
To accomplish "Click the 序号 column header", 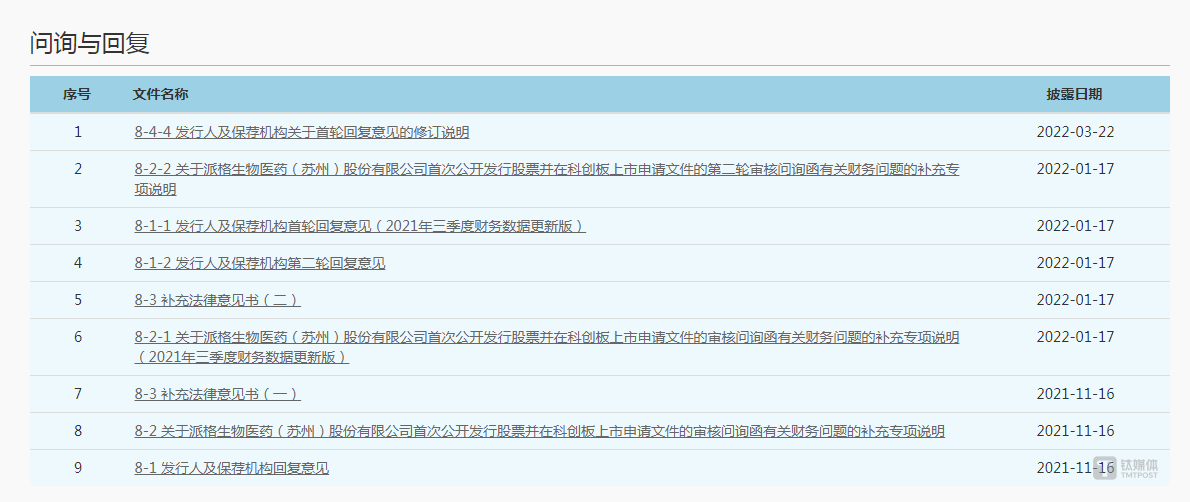I will tap(77, 95).
